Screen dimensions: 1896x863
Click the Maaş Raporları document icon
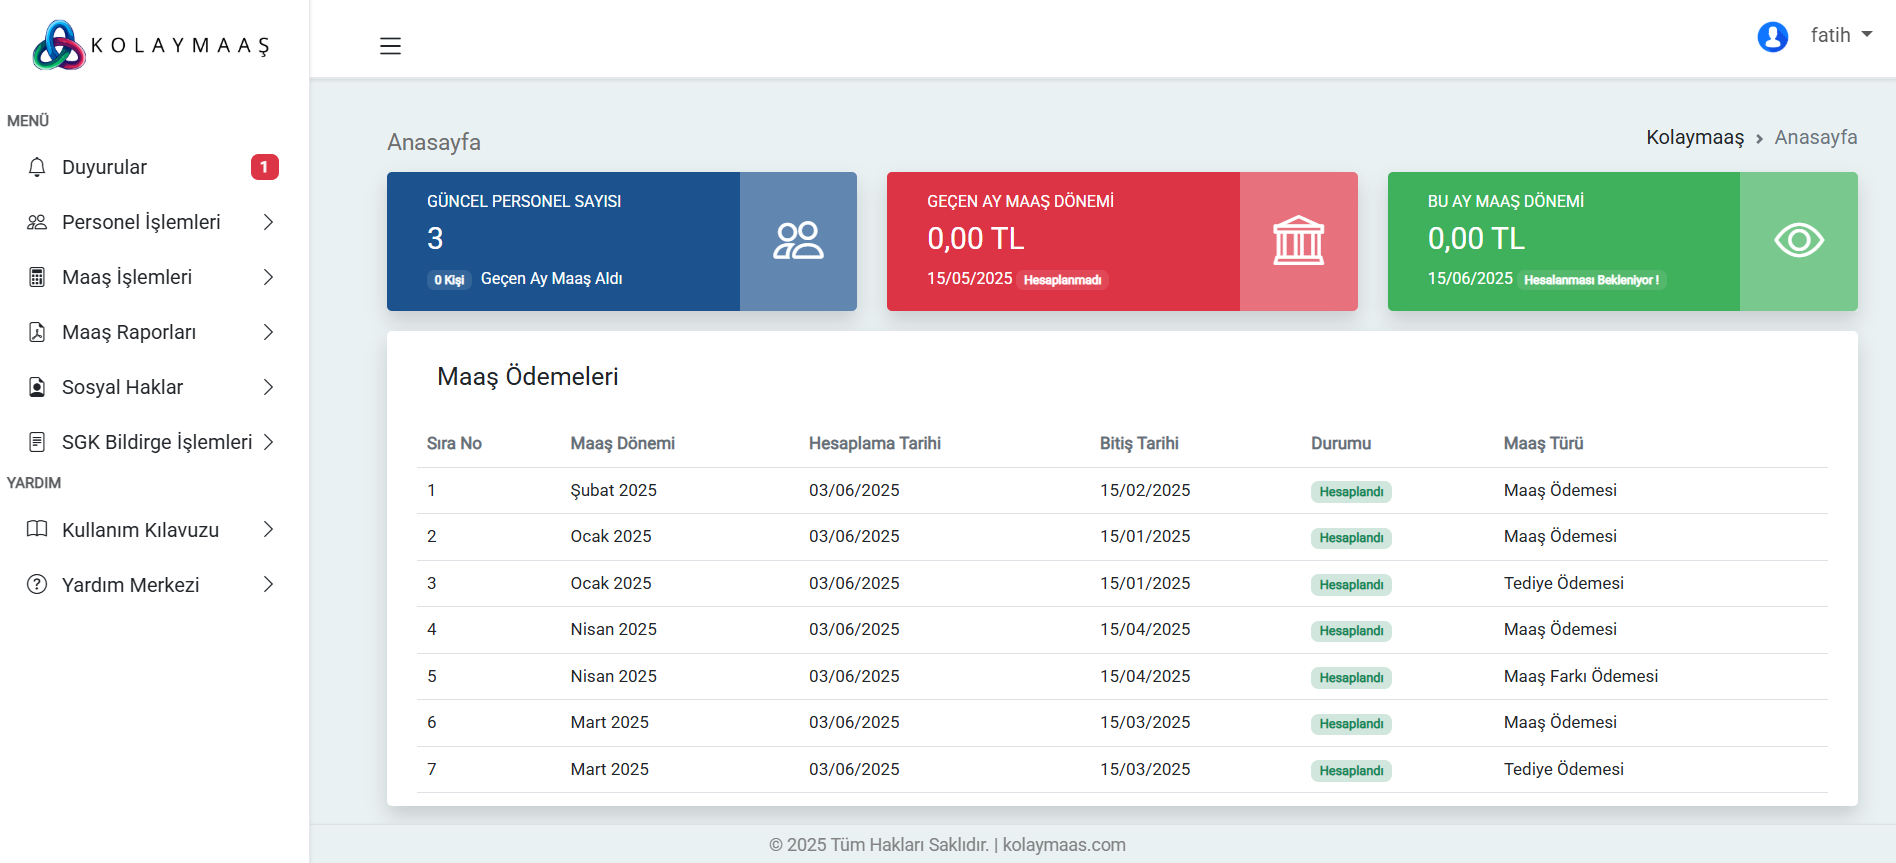[x=37, y=332]
